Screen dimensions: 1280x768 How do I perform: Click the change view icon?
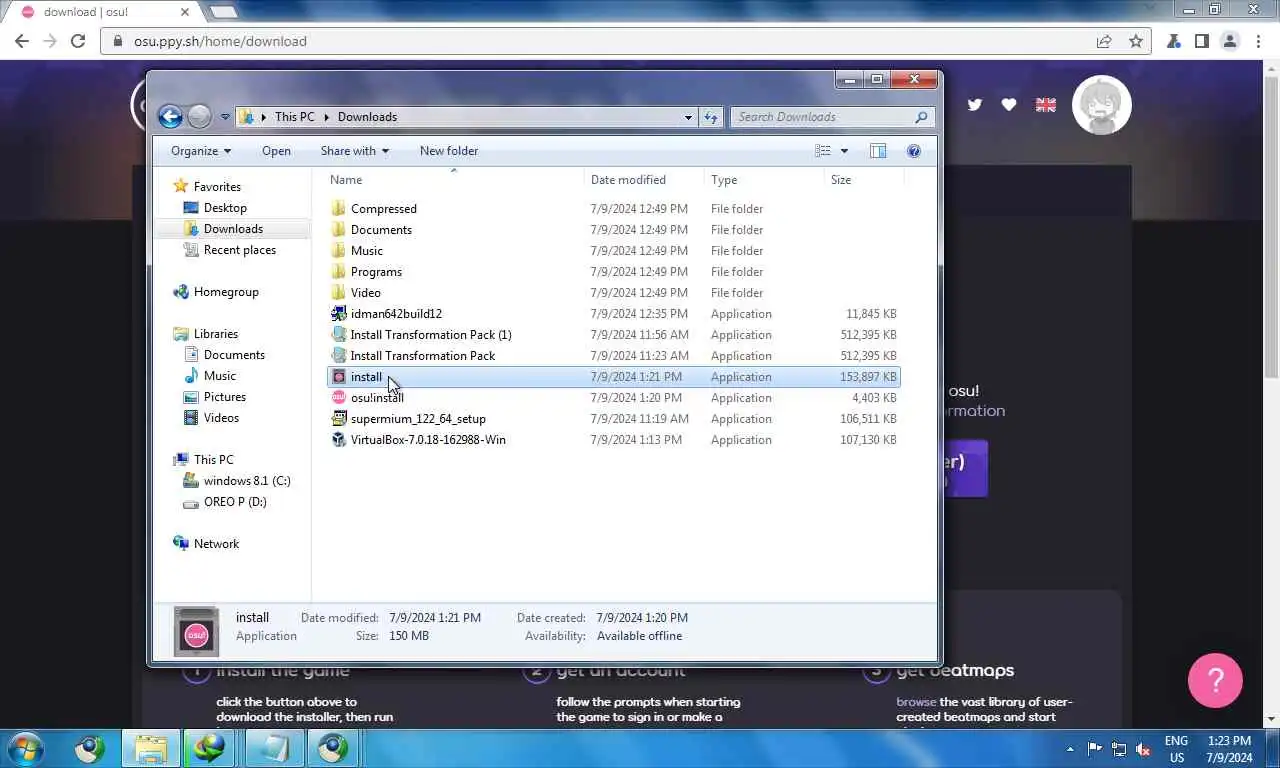[x=823, y=151]
